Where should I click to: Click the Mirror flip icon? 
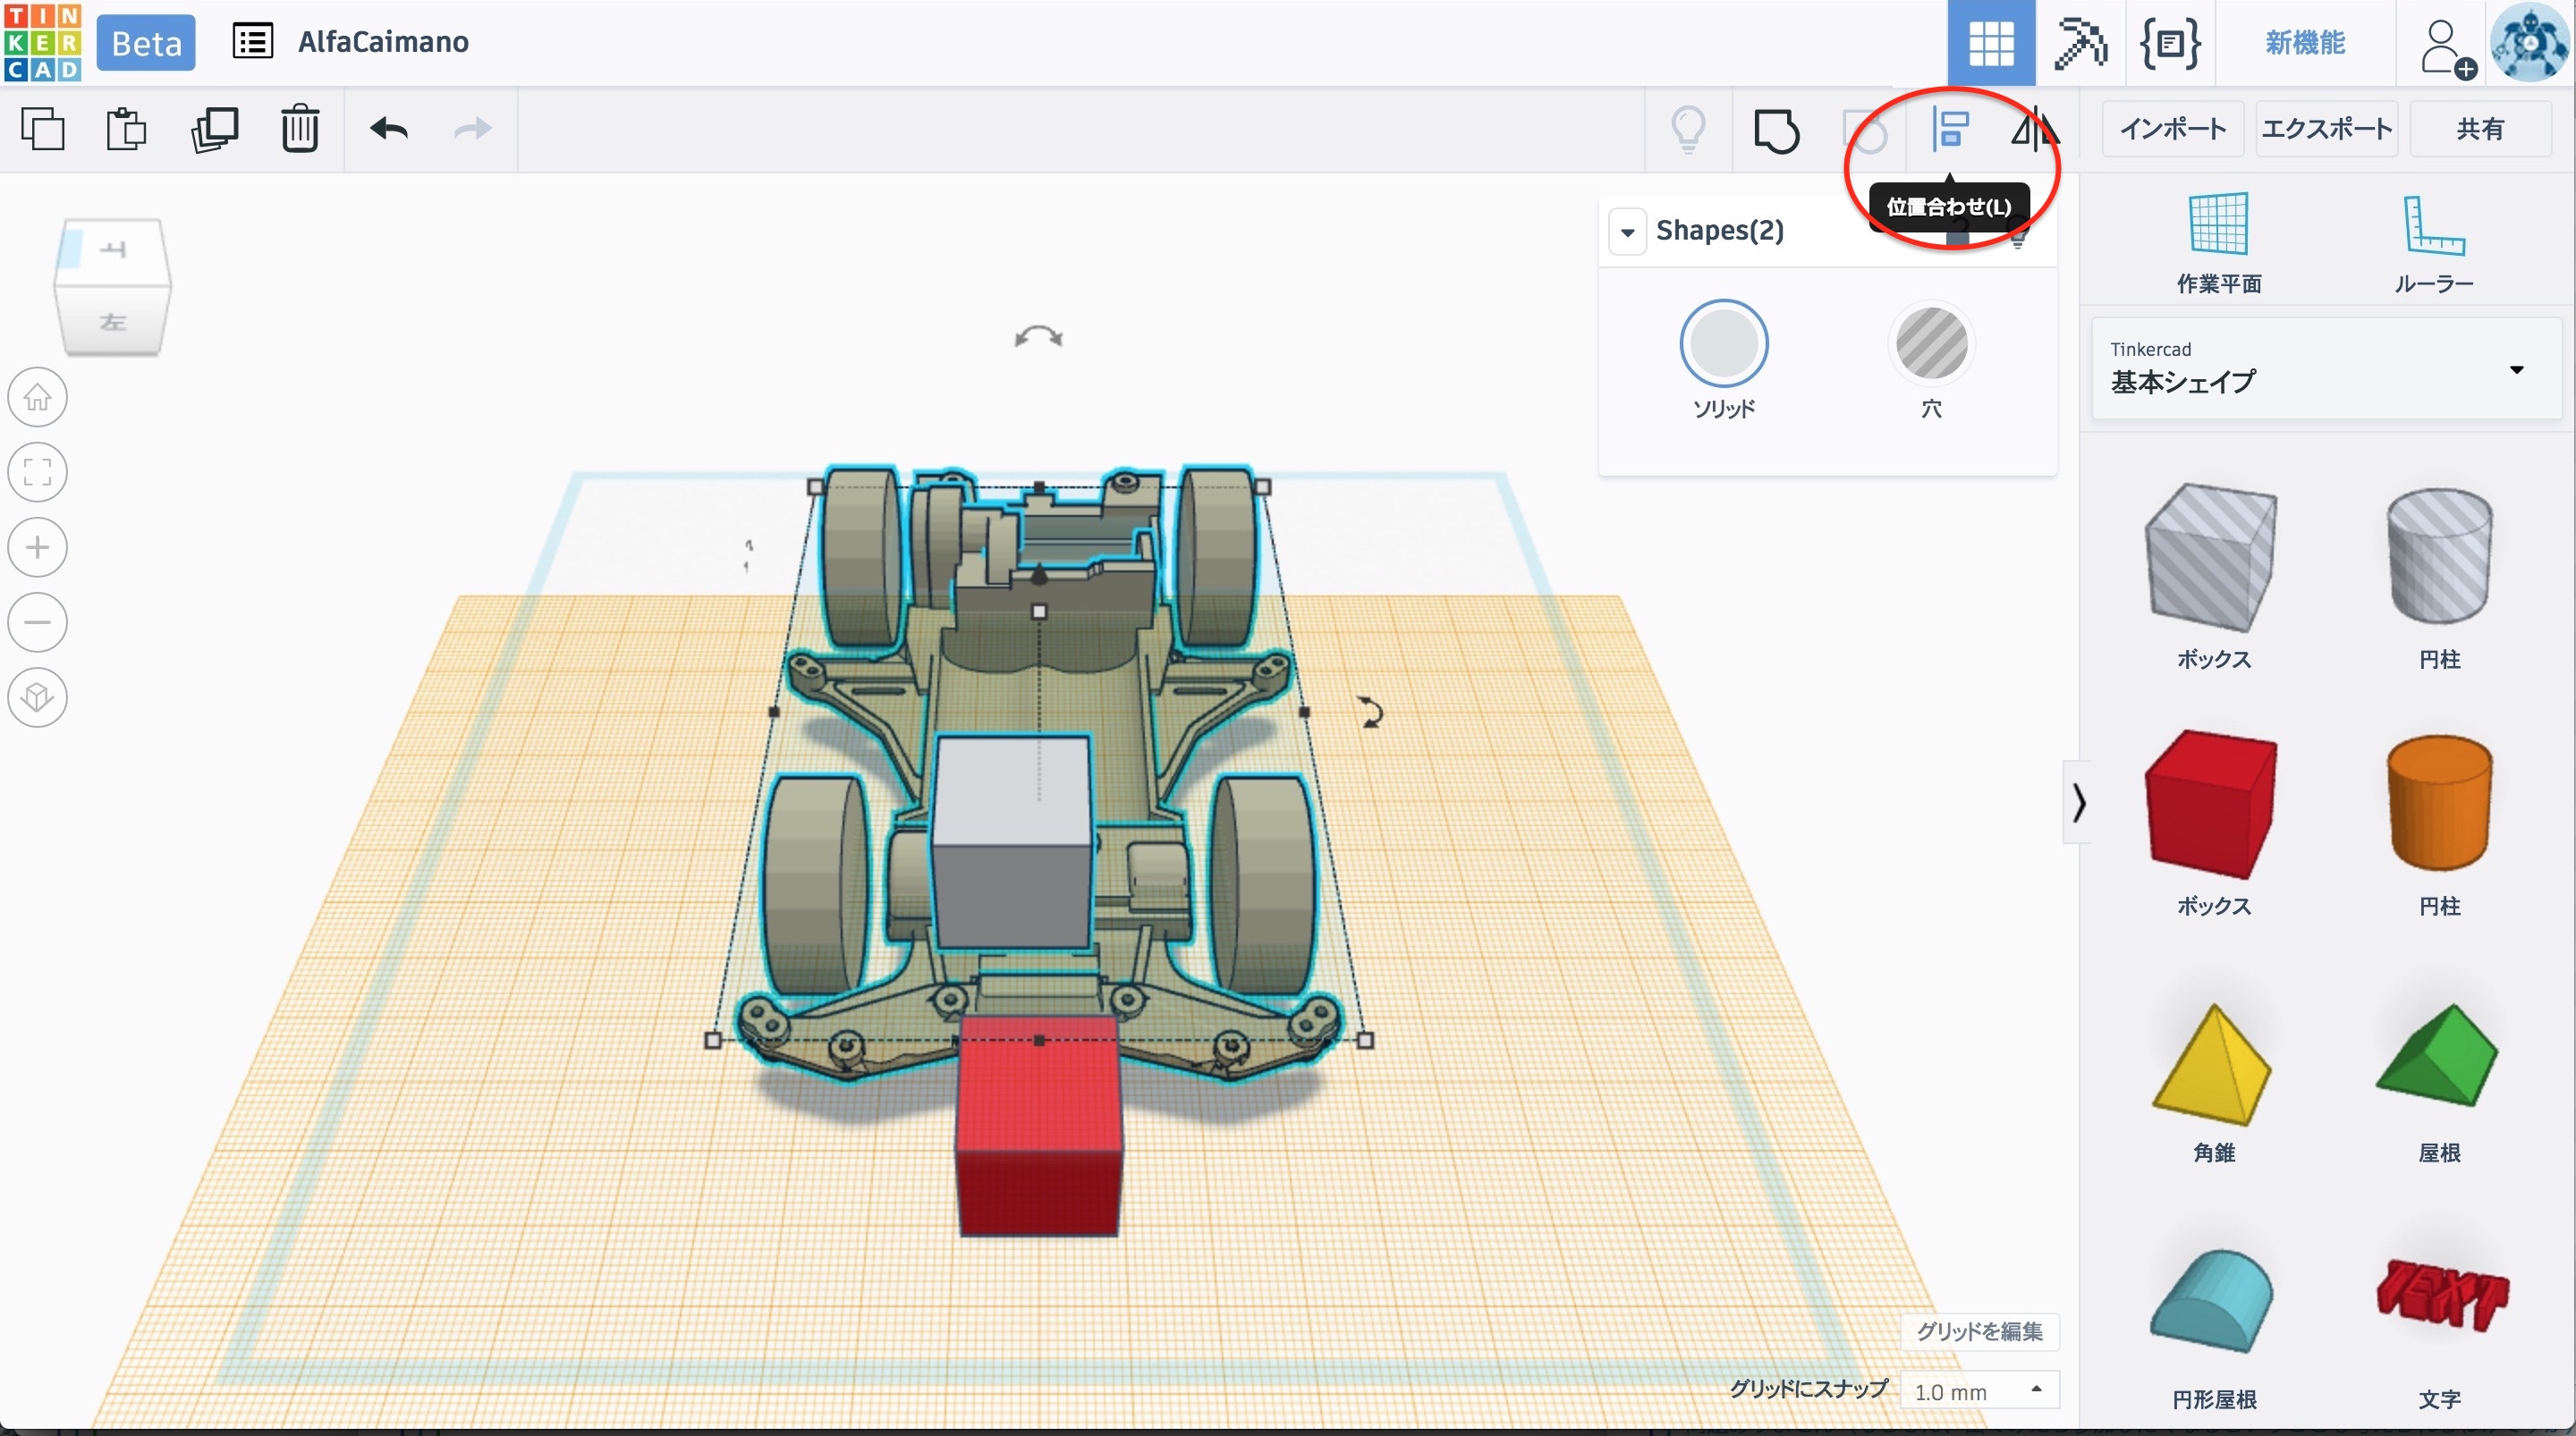click(x=2033, y=129)
